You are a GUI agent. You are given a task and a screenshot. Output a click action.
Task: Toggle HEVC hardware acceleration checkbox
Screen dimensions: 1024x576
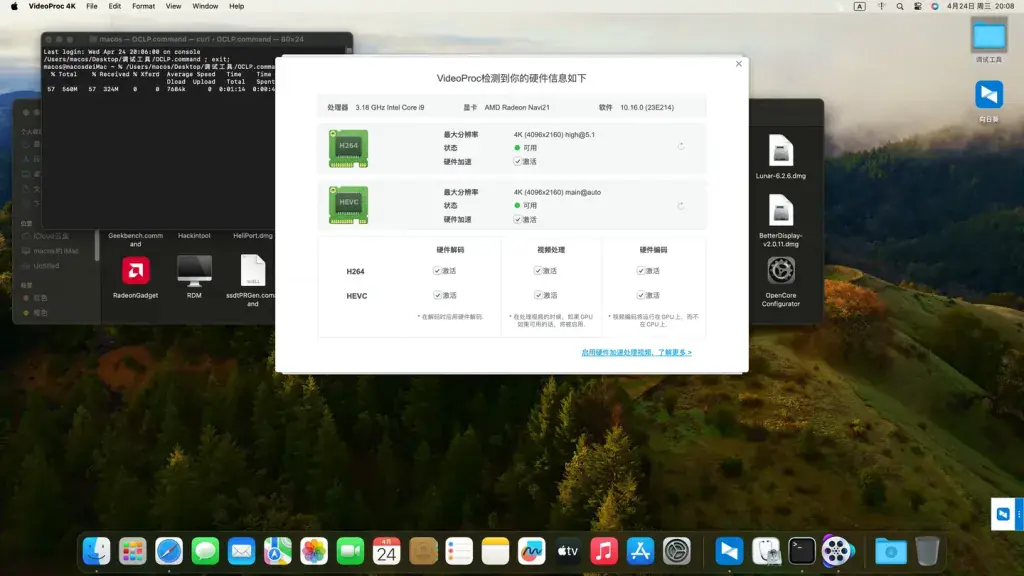[517, 219]
